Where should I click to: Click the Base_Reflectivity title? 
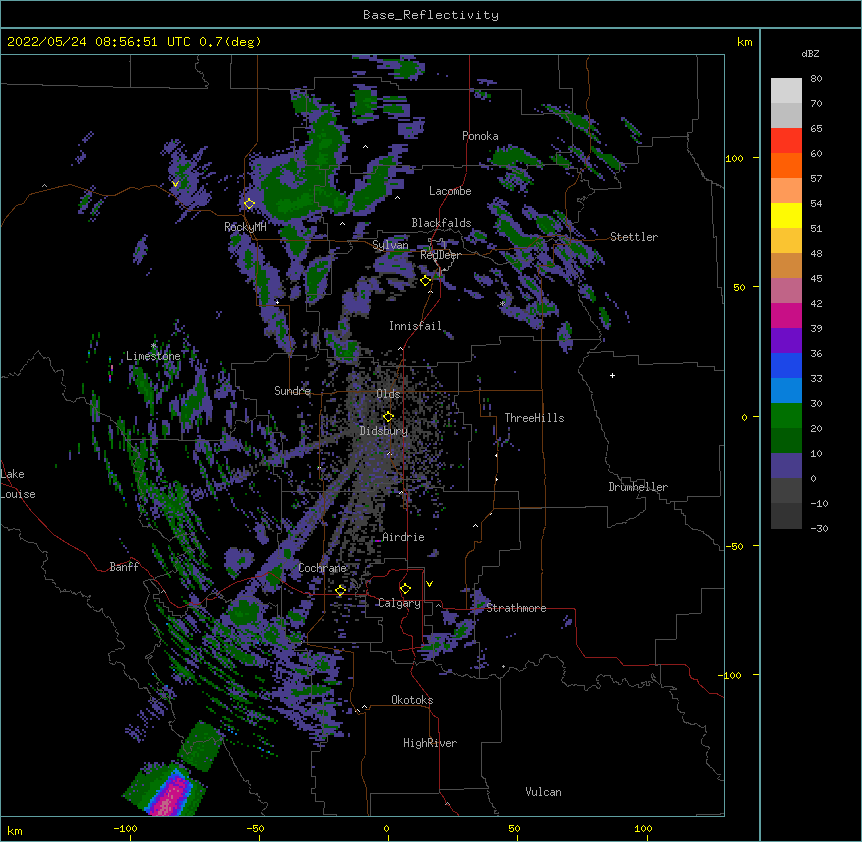tap(431, 15)
